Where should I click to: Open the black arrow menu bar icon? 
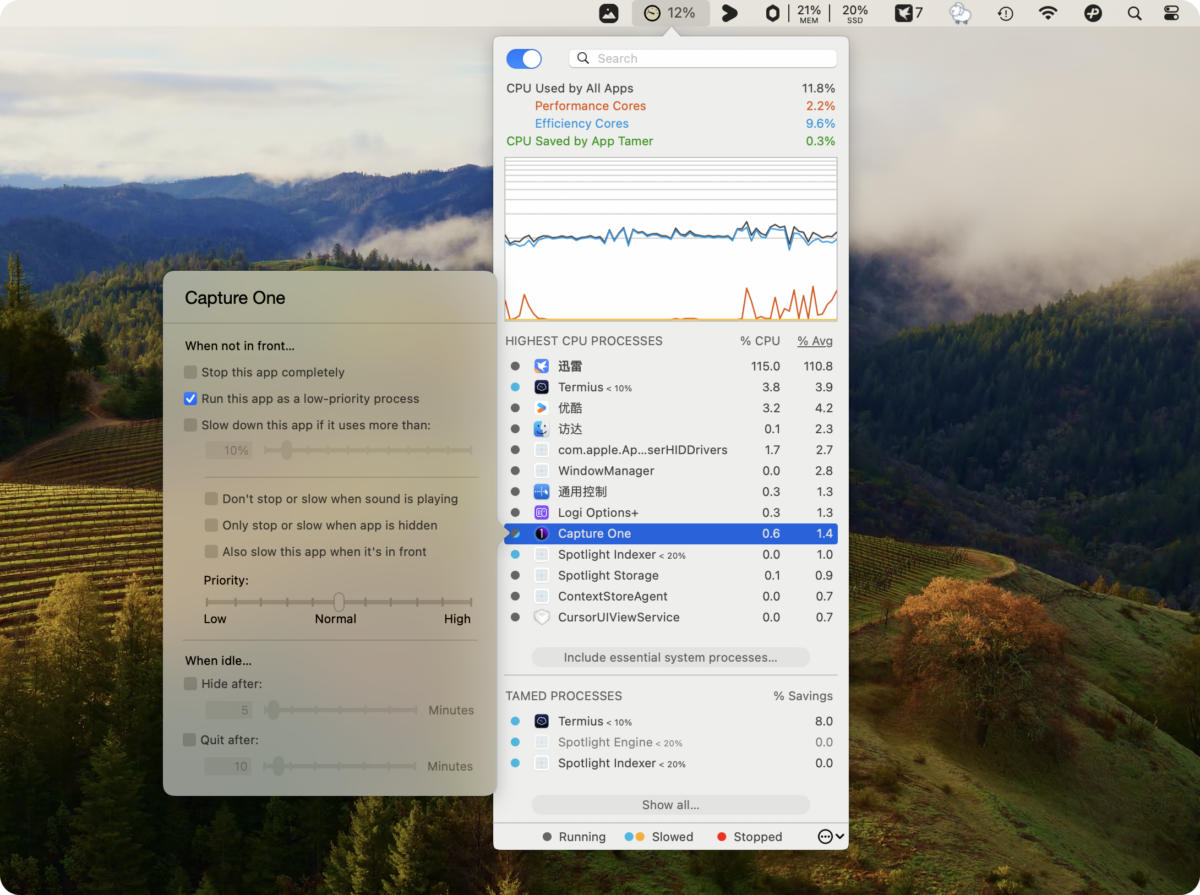pyautogui.click(x=730, y=13)
